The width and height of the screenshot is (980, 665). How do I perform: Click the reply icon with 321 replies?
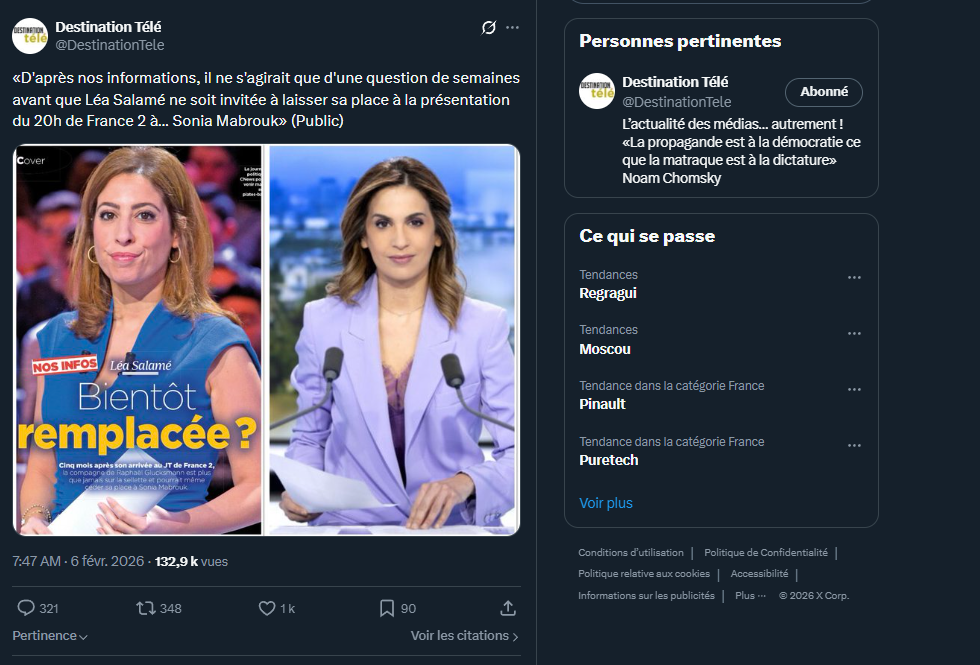[27, 608]
